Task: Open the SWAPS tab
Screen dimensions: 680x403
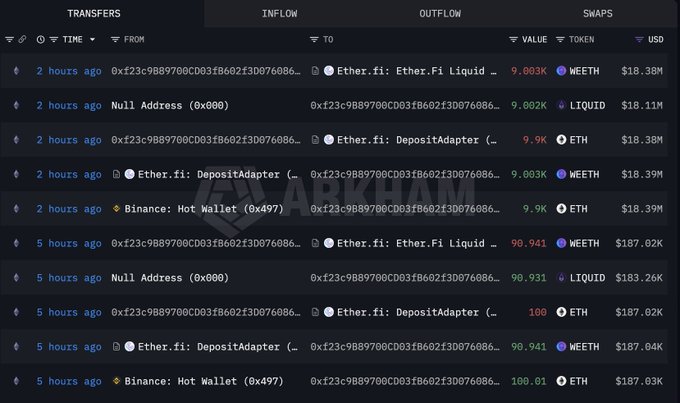Action: [598, 13]
